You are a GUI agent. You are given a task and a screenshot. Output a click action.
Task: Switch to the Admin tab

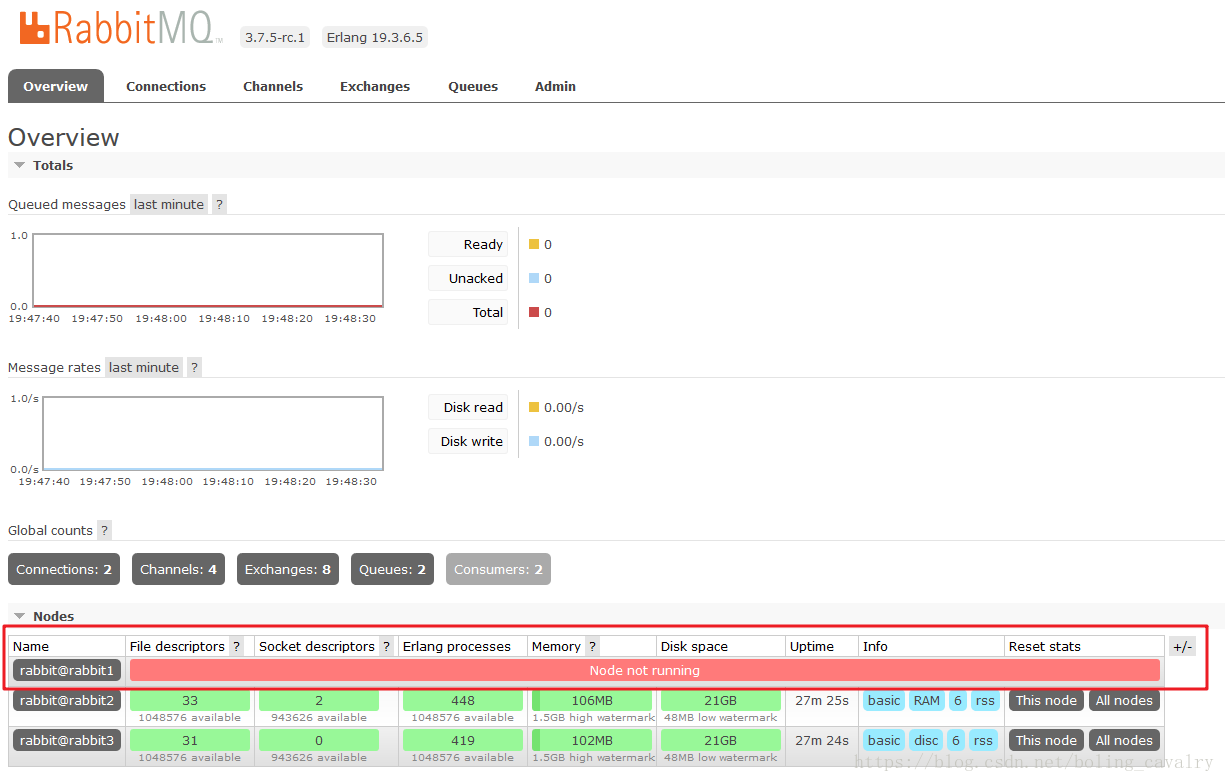[x=555, y=86]
